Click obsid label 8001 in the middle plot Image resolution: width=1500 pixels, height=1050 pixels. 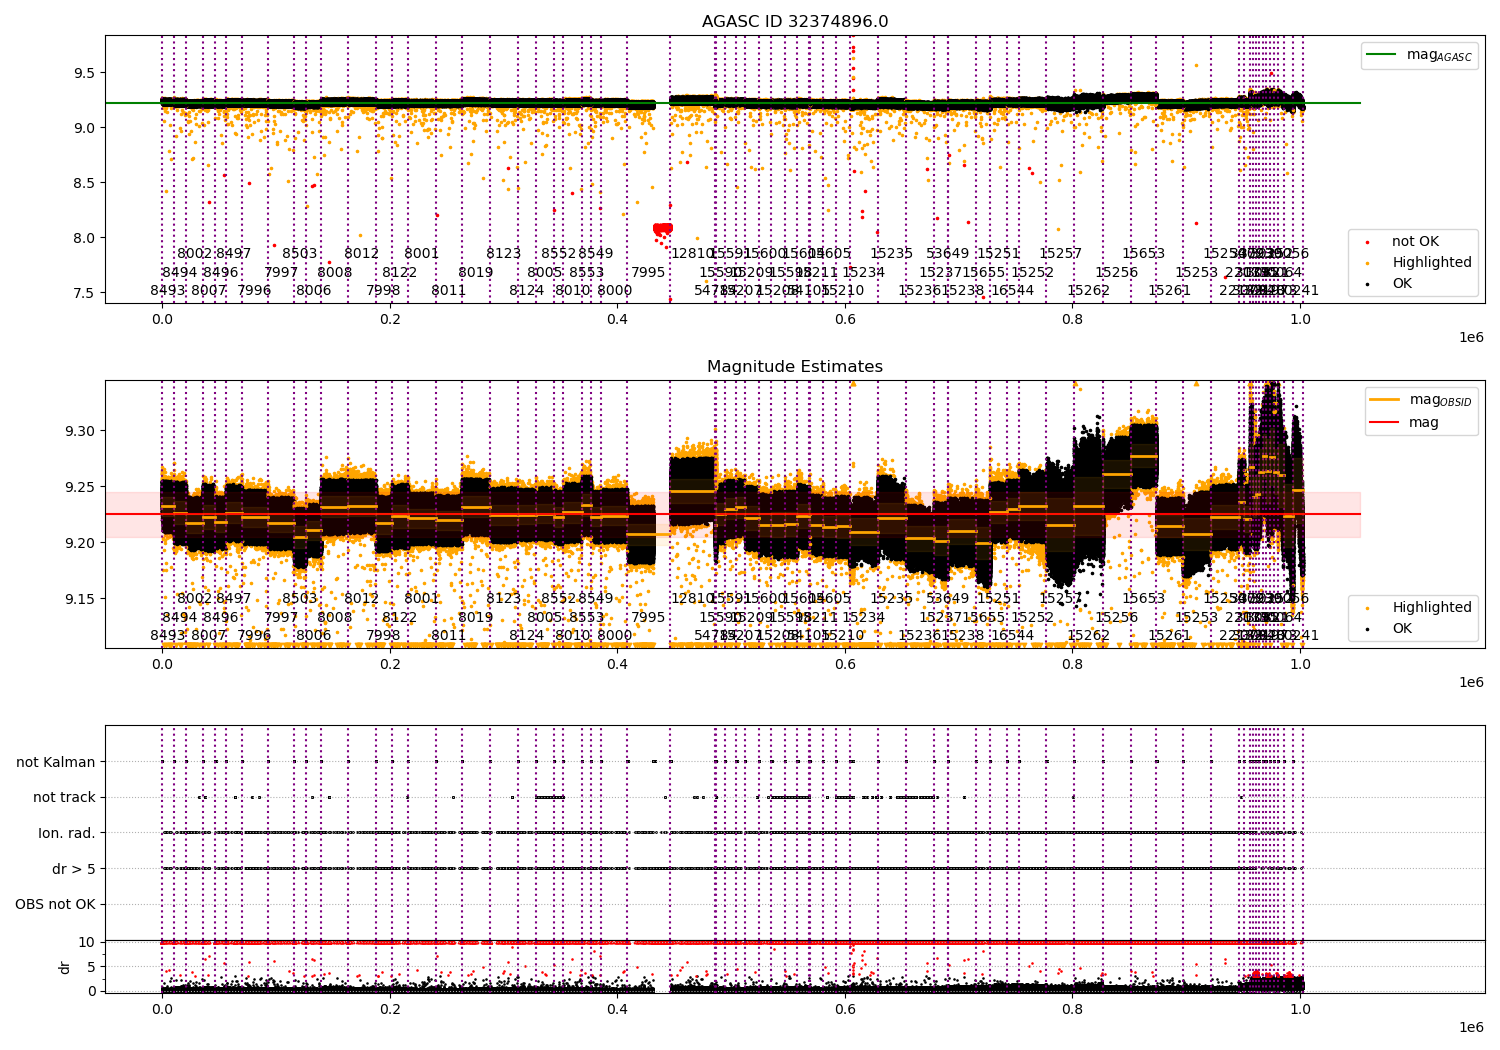422,599
